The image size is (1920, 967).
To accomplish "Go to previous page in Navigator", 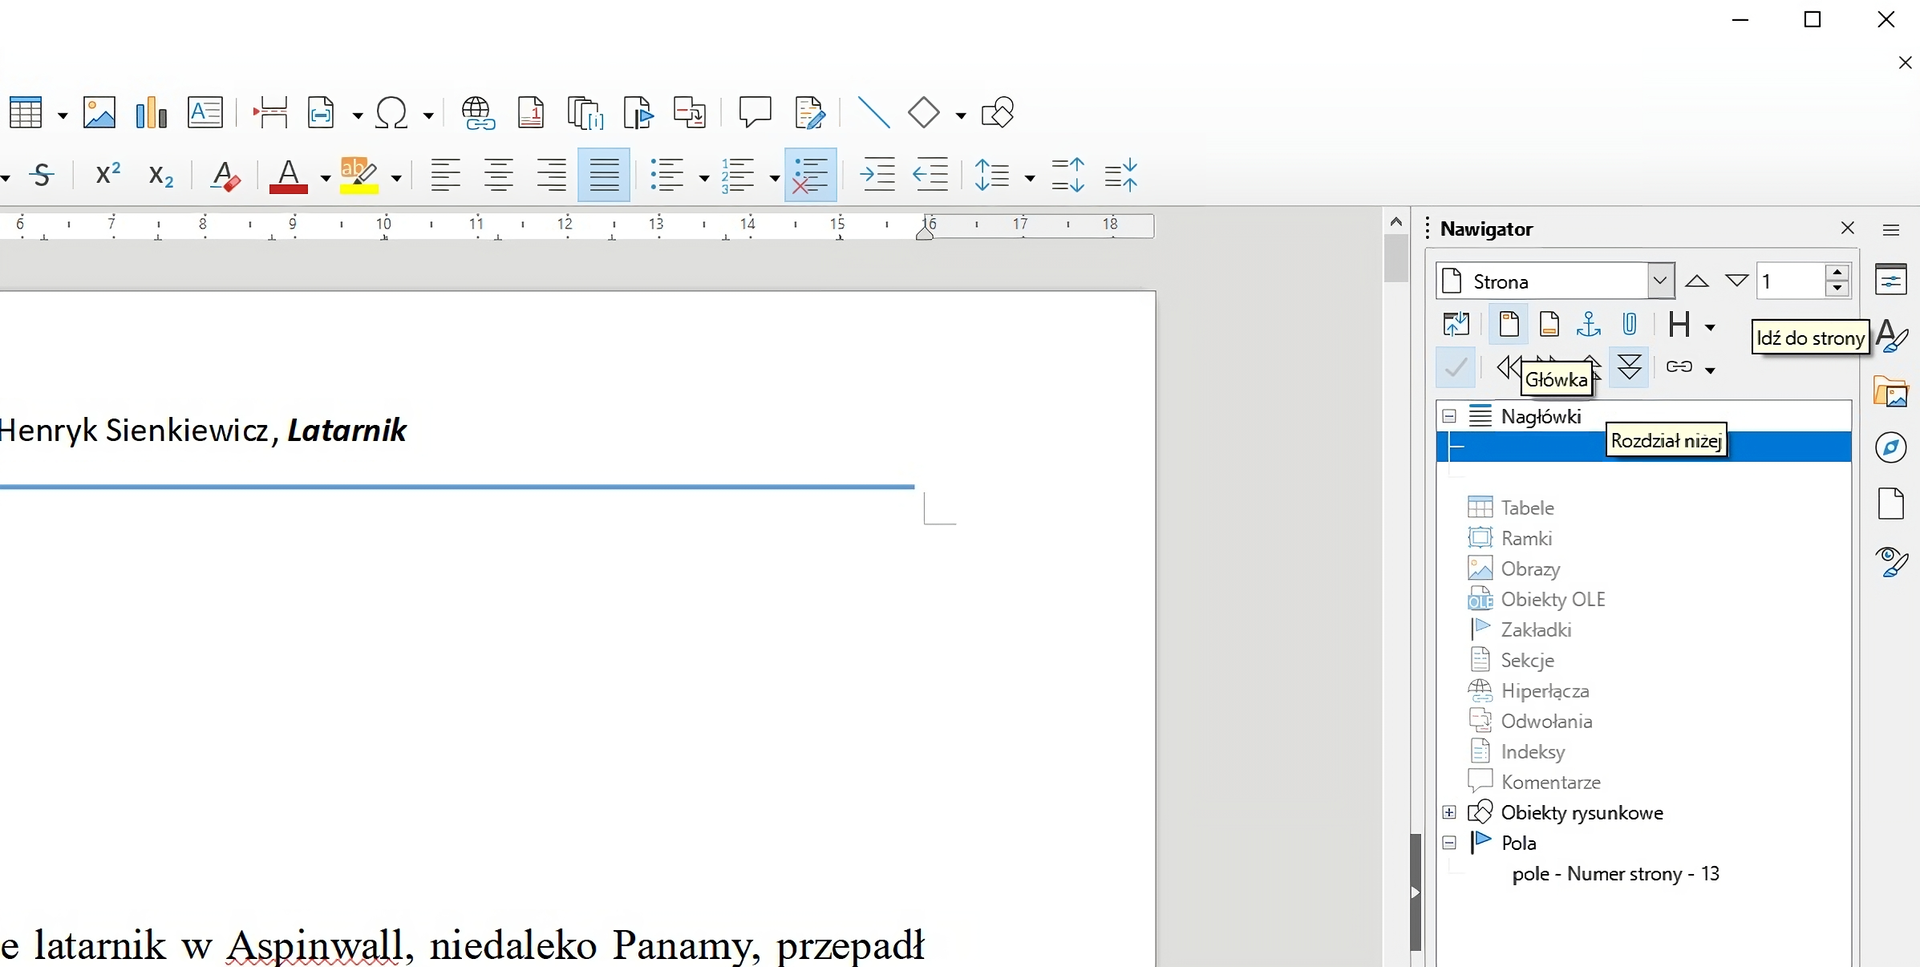I will (x=1697, y=281).
